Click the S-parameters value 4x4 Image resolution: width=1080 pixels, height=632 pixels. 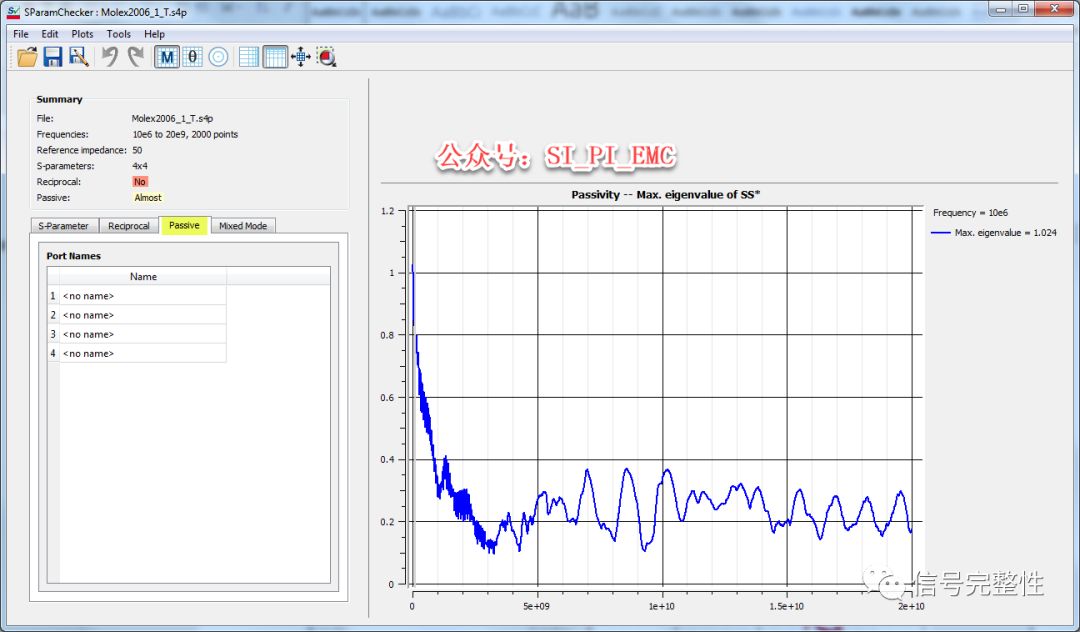coord(140,166)
